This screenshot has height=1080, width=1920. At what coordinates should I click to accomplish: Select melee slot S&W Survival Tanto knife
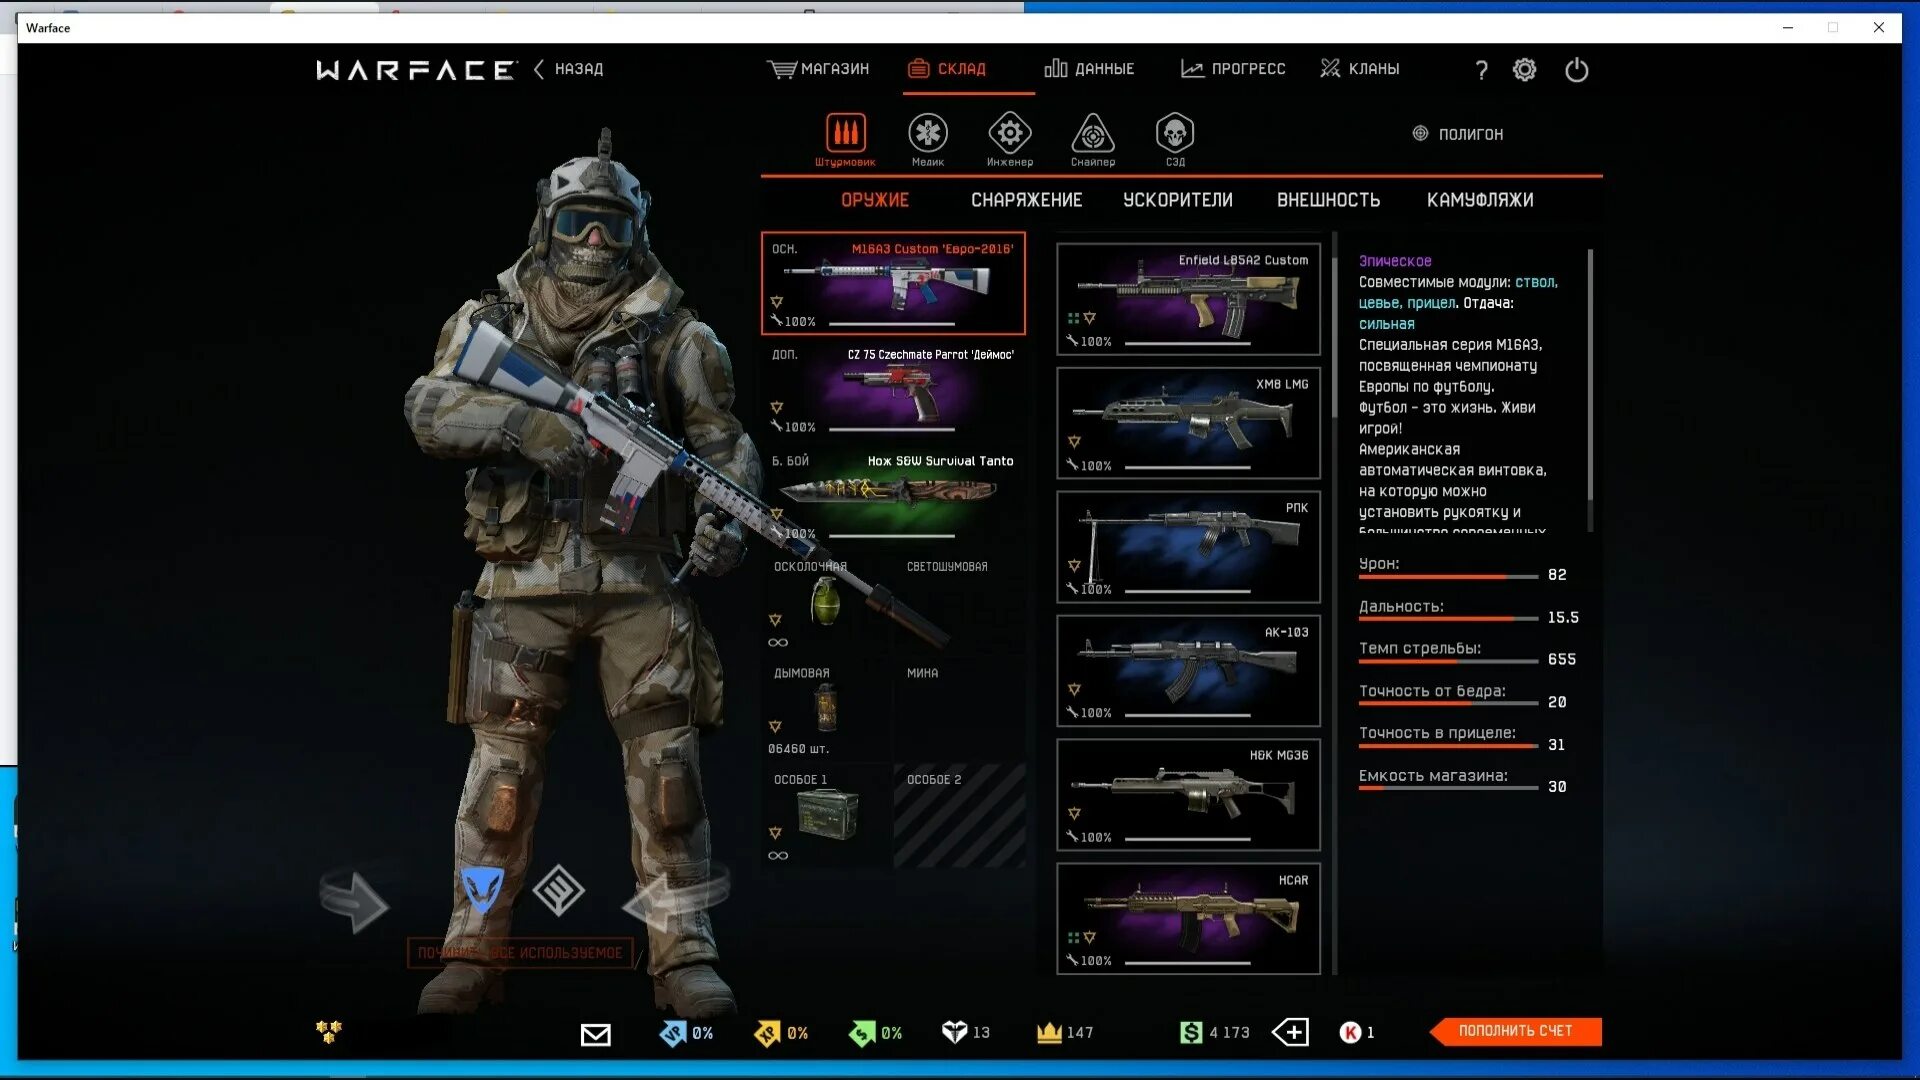(x=893, y=497)
